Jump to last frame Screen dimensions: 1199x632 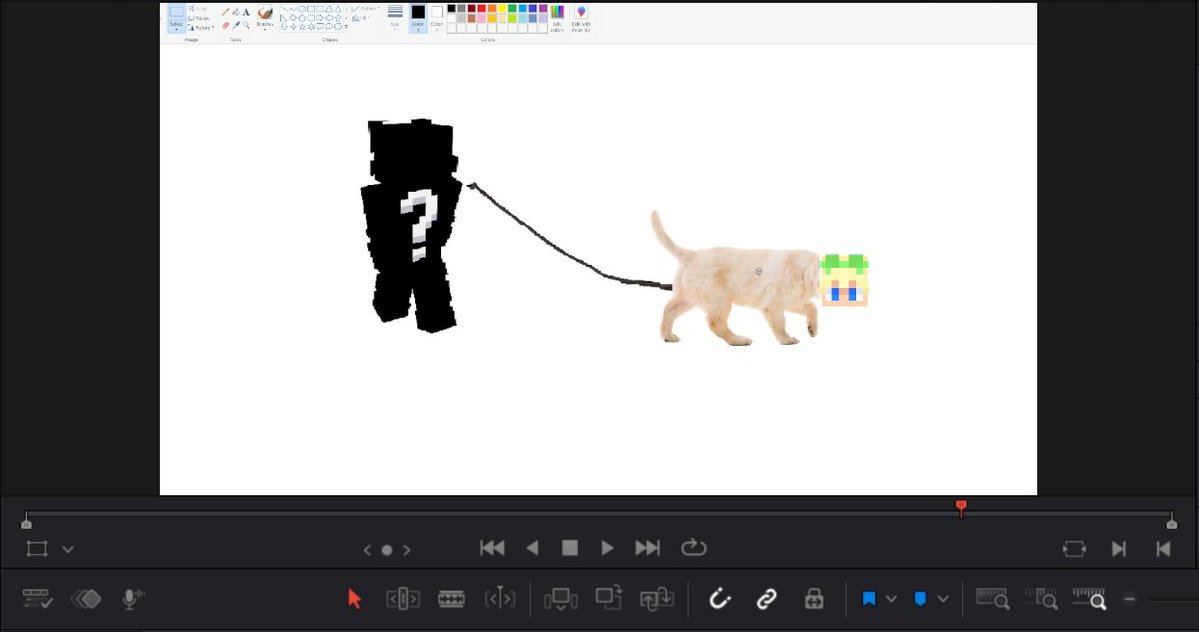(x=647, y=548)
